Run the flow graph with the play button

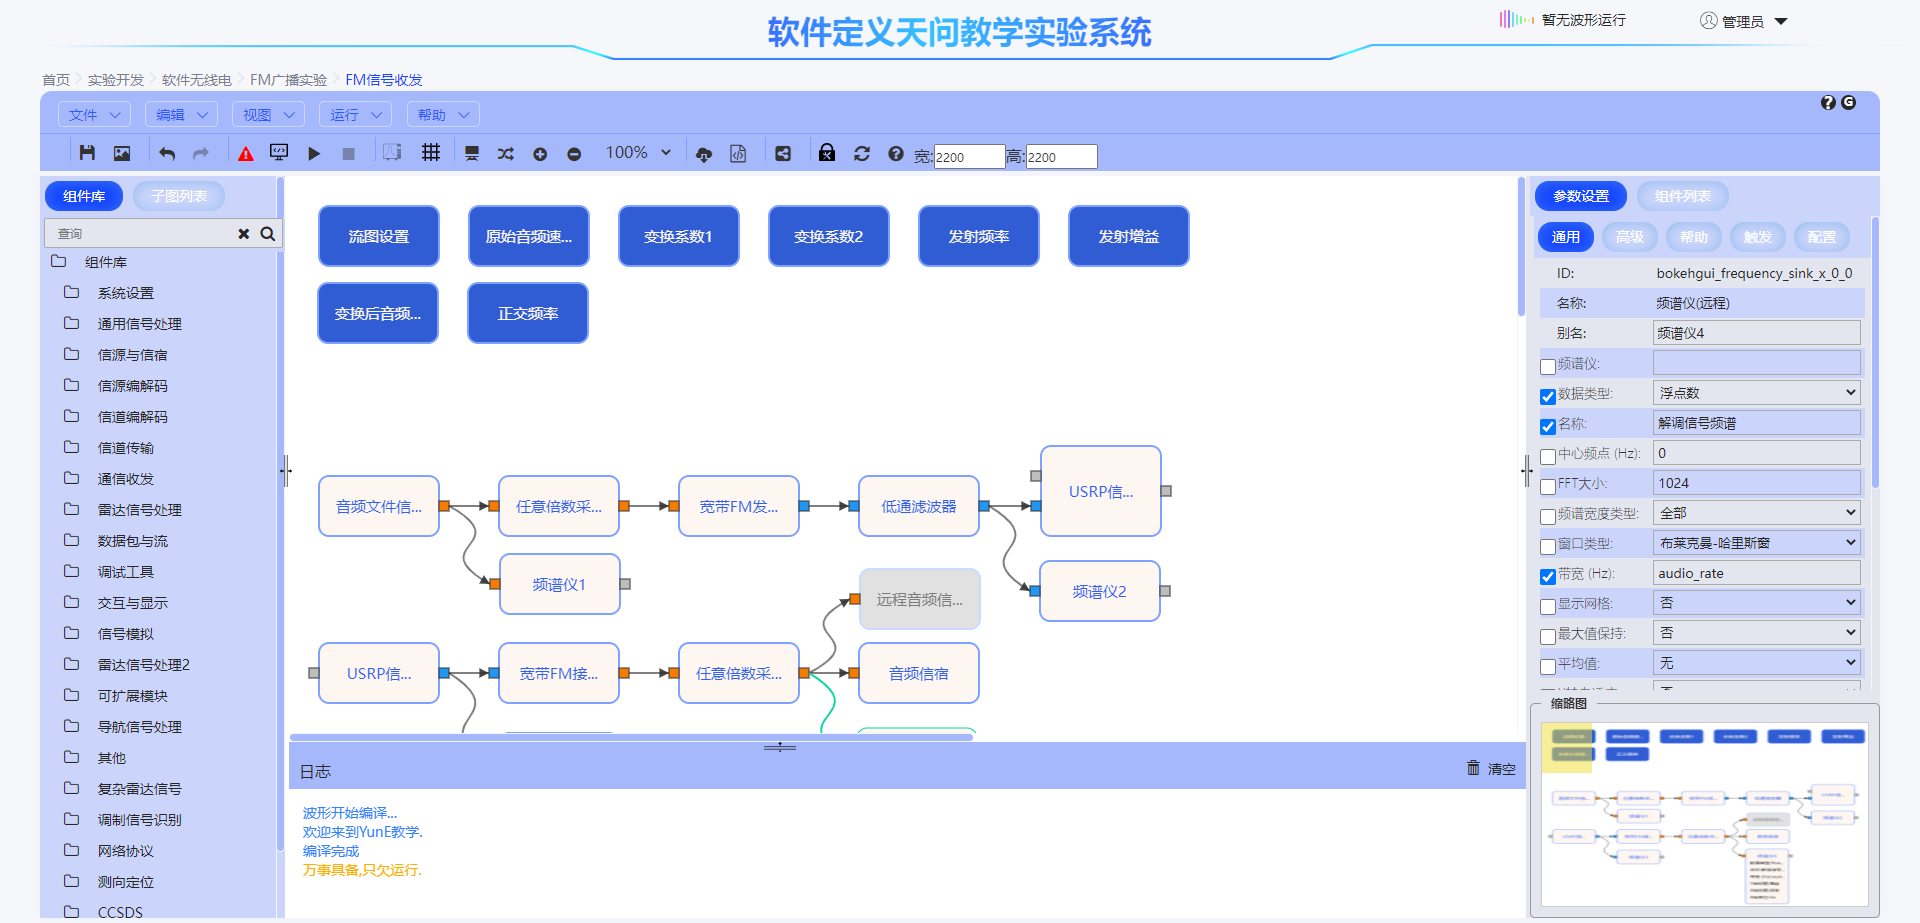(x=314, y=154)
